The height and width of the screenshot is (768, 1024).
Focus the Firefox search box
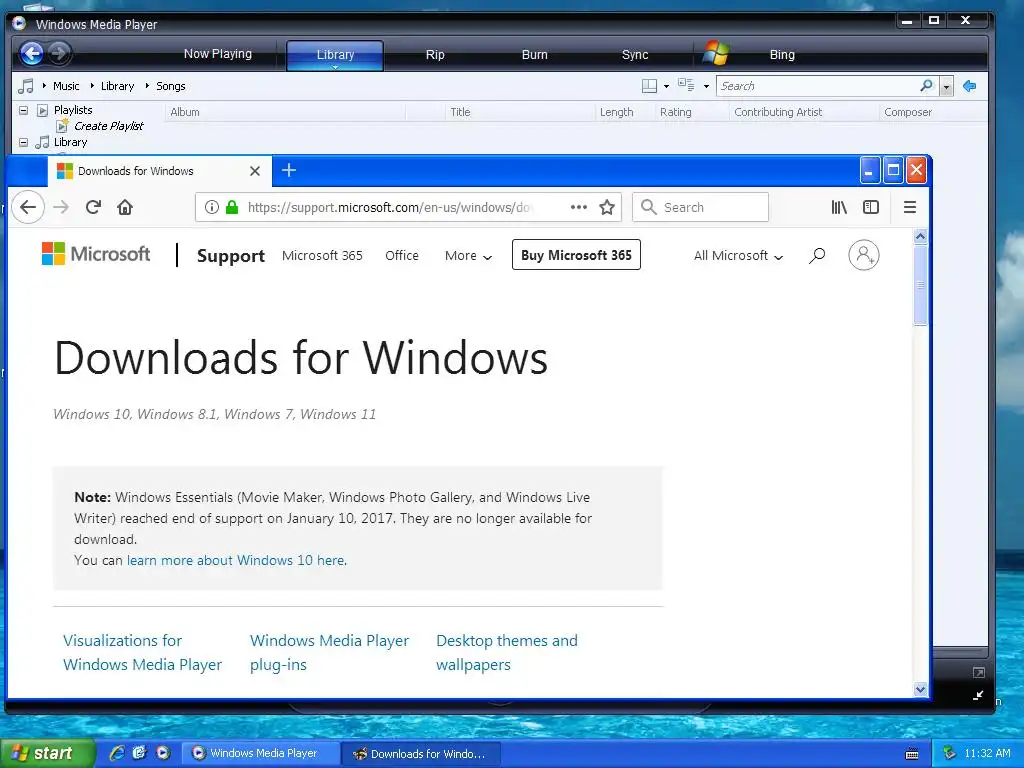tap(700, 207)
